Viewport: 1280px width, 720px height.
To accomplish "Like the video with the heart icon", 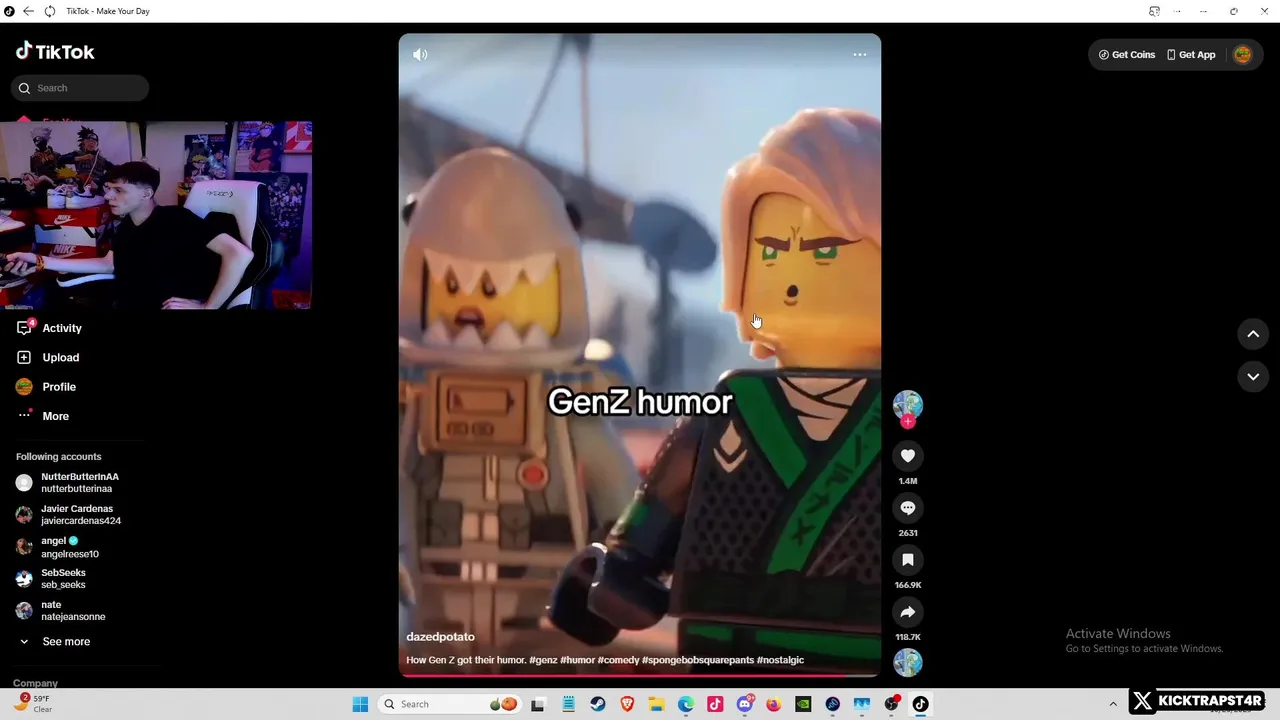I will click(x=908, y=456).
